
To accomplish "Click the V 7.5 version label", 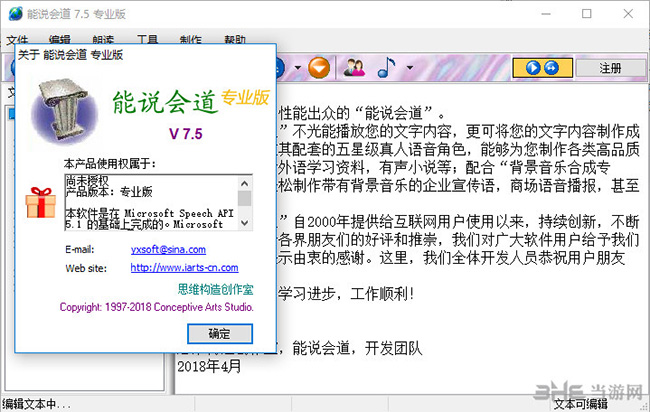I will [x=185, y=134].
